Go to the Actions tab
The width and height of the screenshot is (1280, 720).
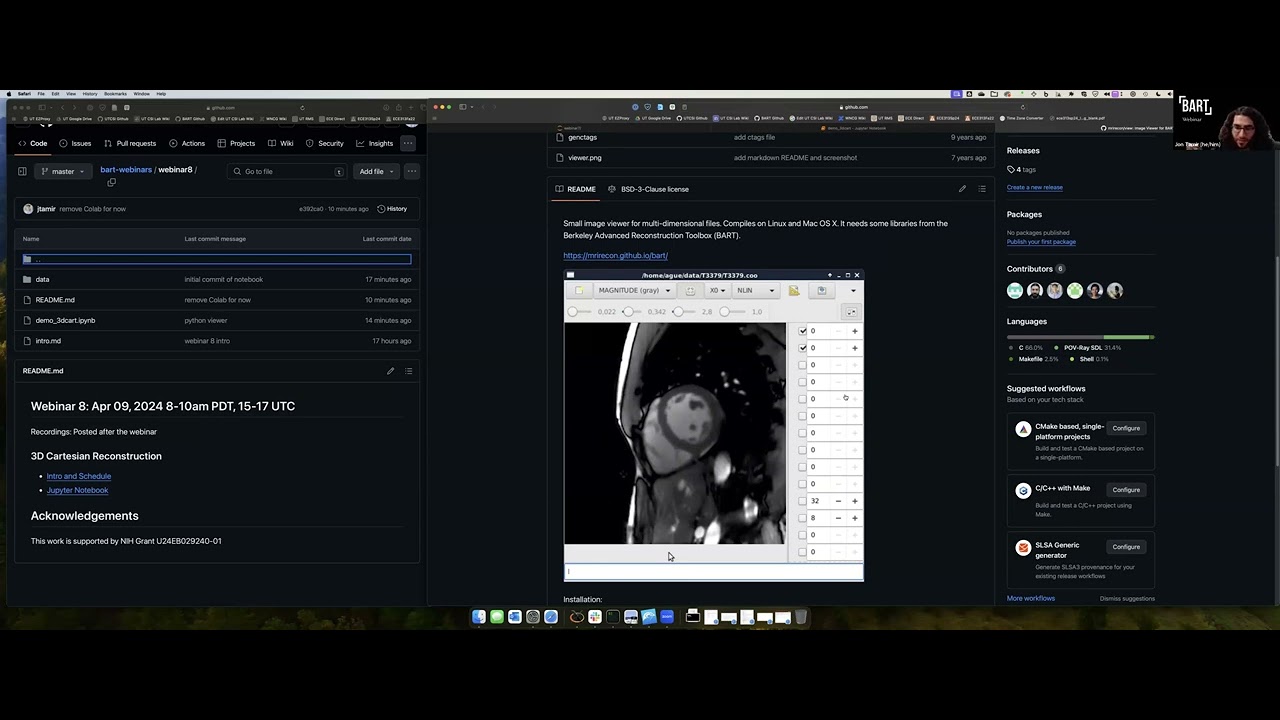(187, 143)
